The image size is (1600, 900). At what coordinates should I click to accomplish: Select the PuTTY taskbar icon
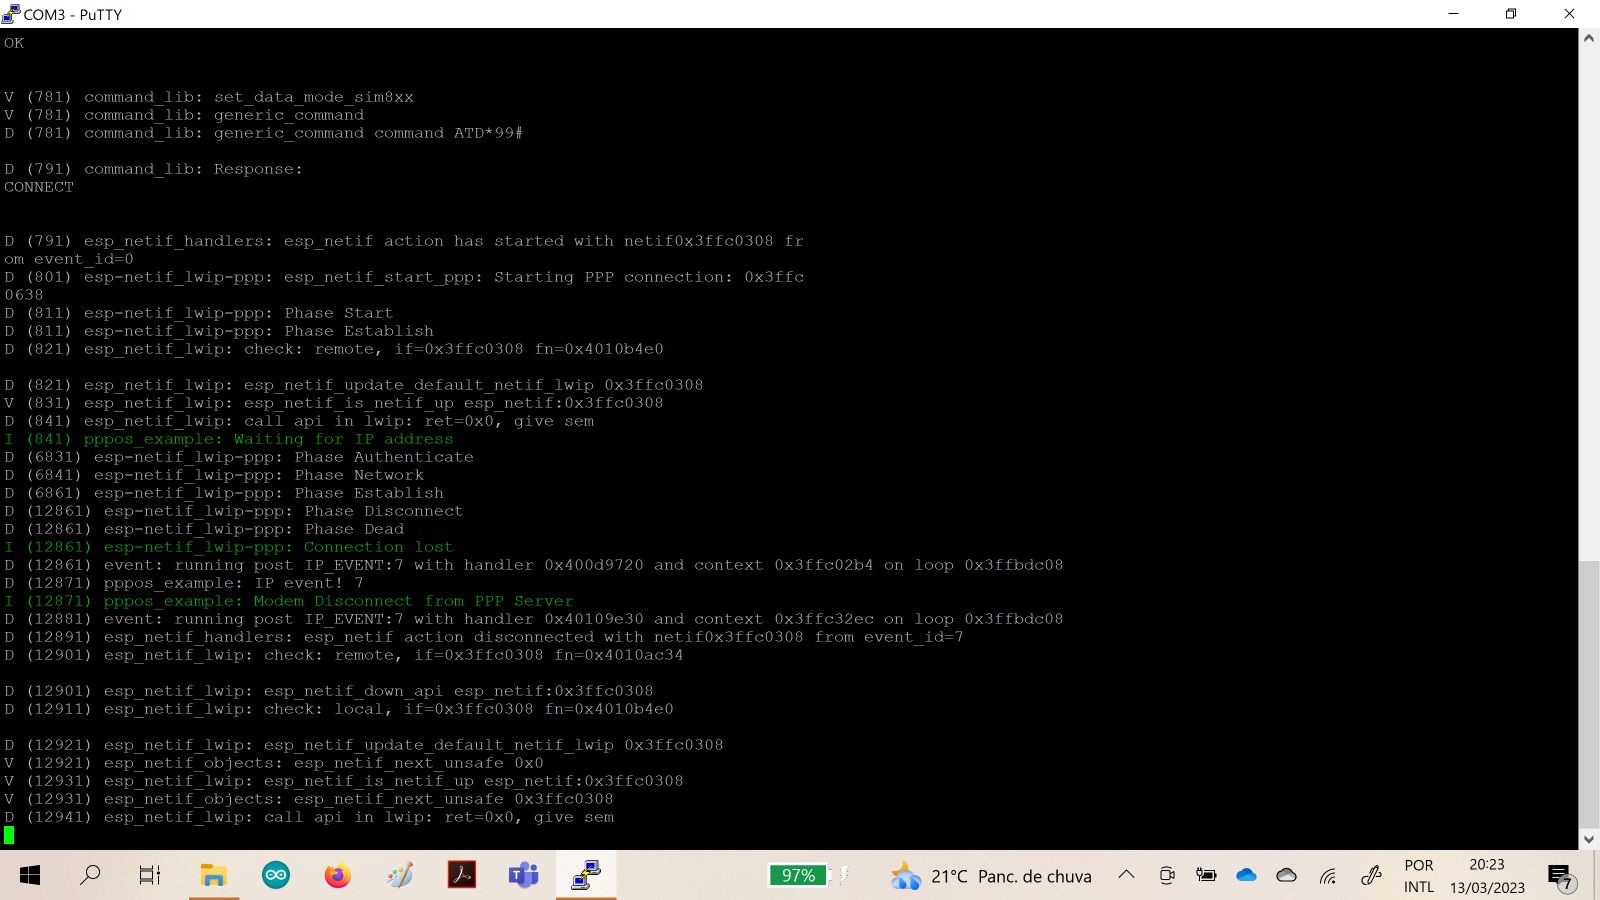(x=586, y=876)
